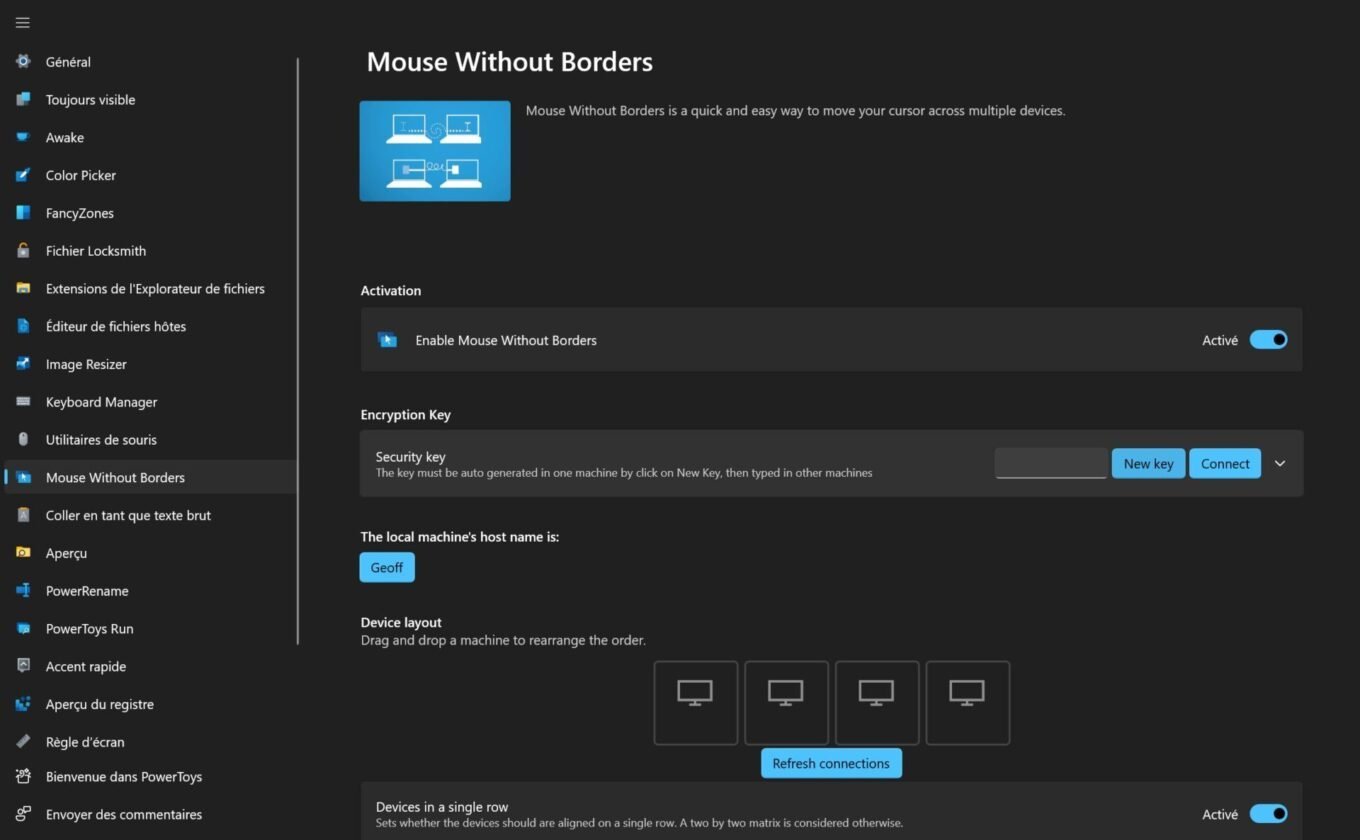The image size is (1360, 840).
Task: Expand the Security key settings chevron
Action: pyautogui.click(x=1280, y=463)
